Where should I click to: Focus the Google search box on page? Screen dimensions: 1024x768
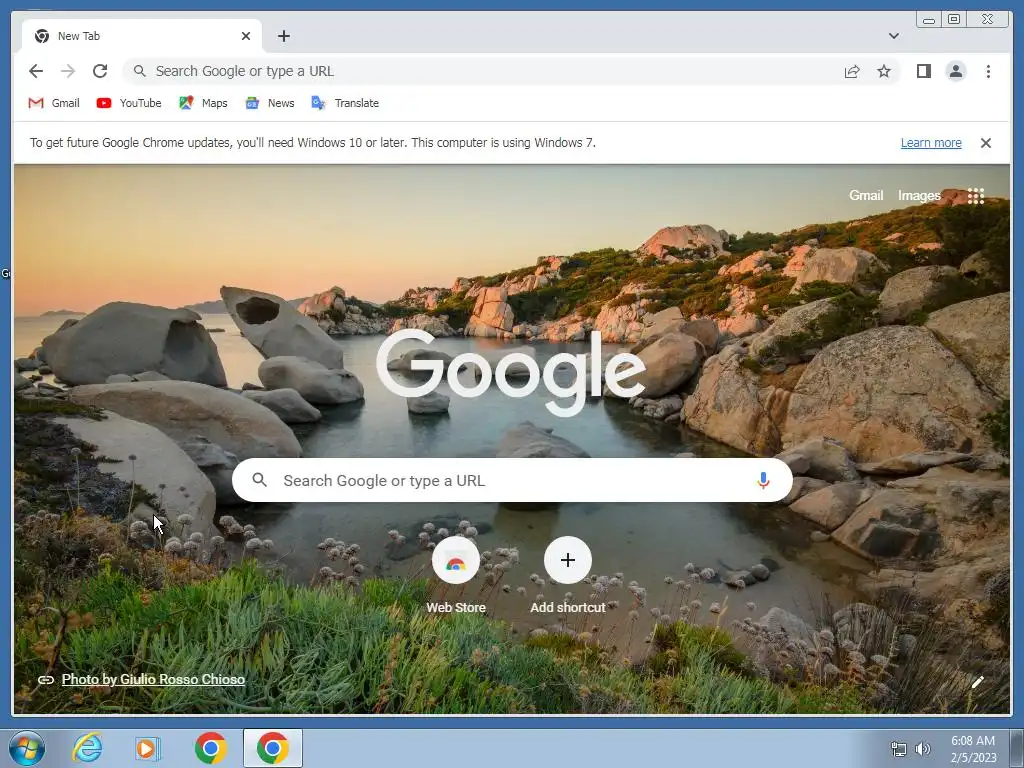(x=512, y=481)
